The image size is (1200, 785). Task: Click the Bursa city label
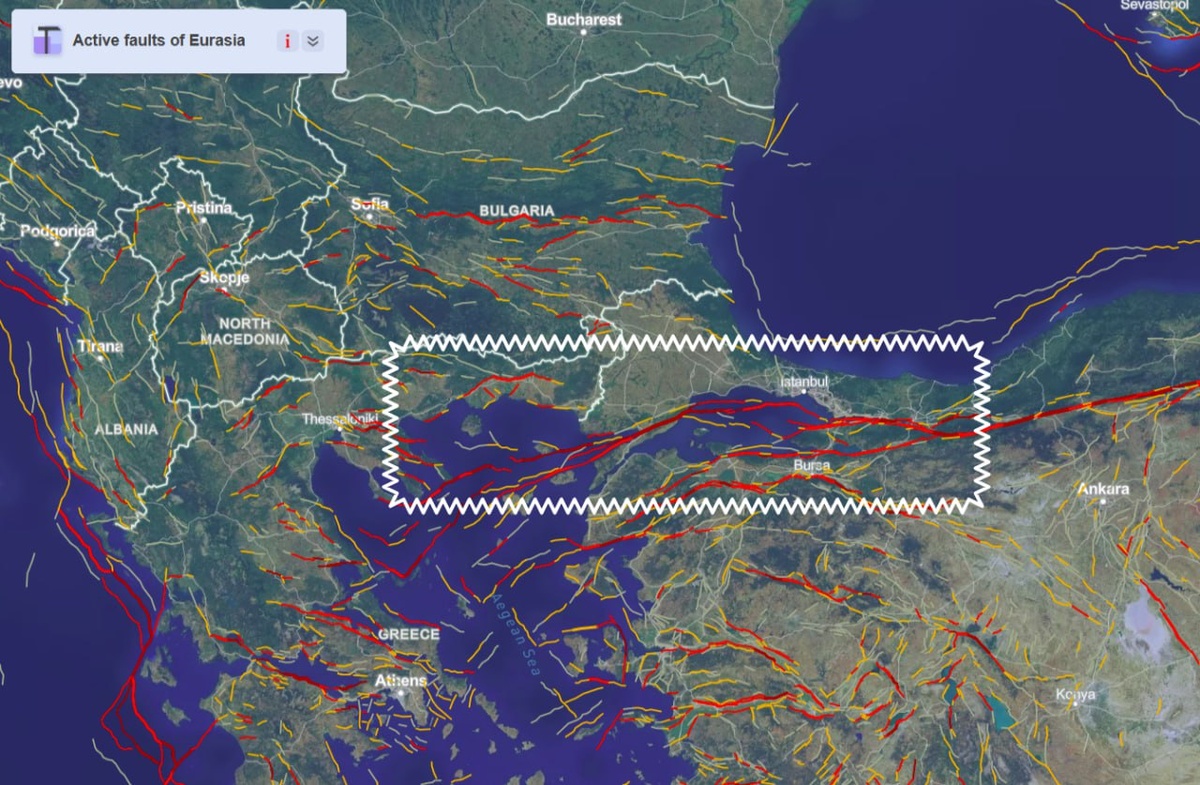[x=812, y=466]
